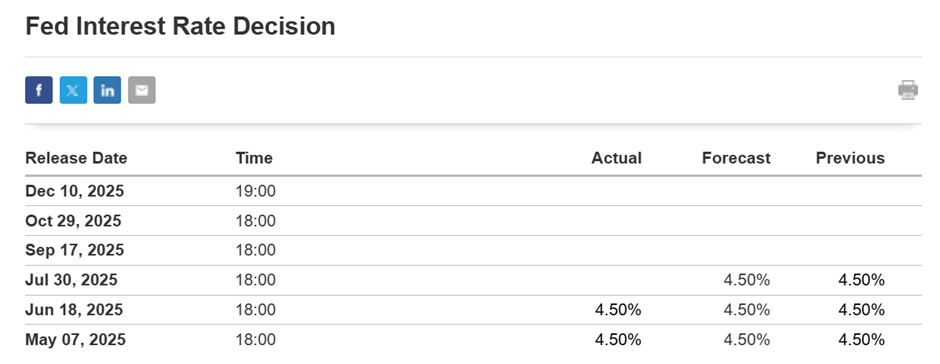The image size is (940, 364).
Task: Share the page on LinkedIn
Action: (x=107, y=90)
